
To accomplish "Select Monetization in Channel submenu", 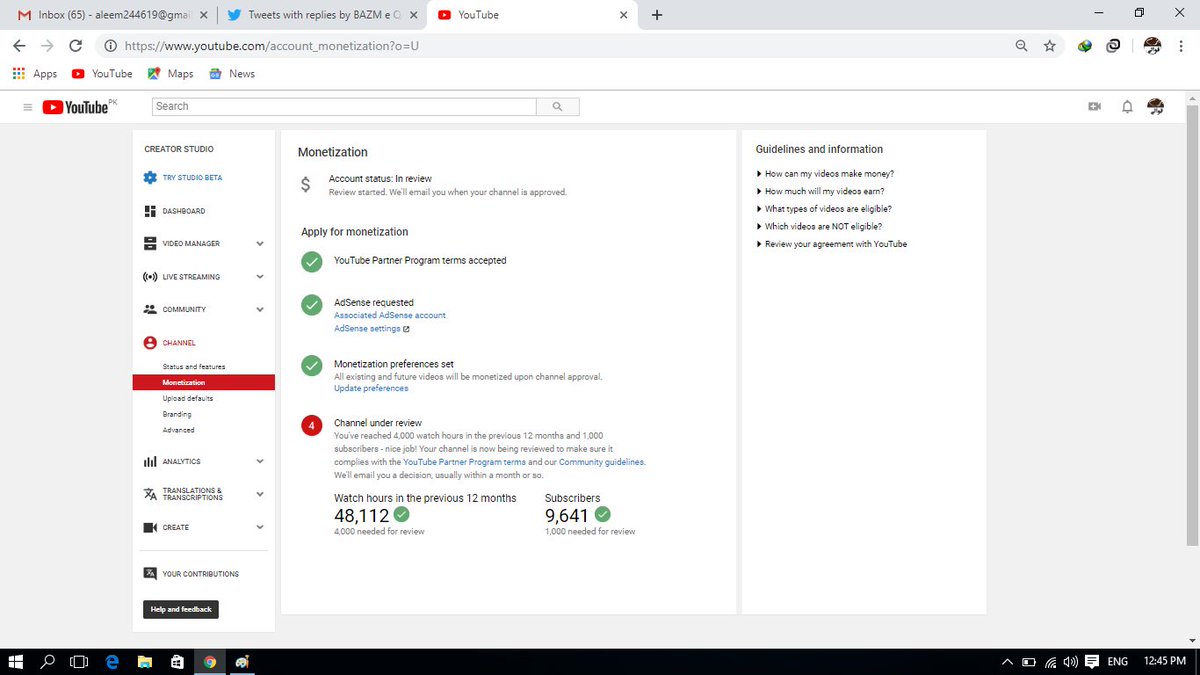I will click(203, 382).
